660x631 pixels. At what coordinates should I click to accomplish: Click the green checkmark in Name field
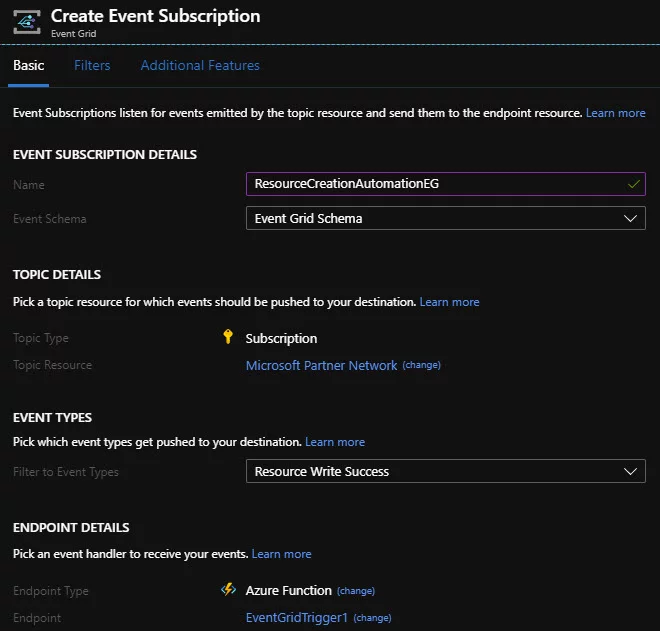[x=633, y=184]
